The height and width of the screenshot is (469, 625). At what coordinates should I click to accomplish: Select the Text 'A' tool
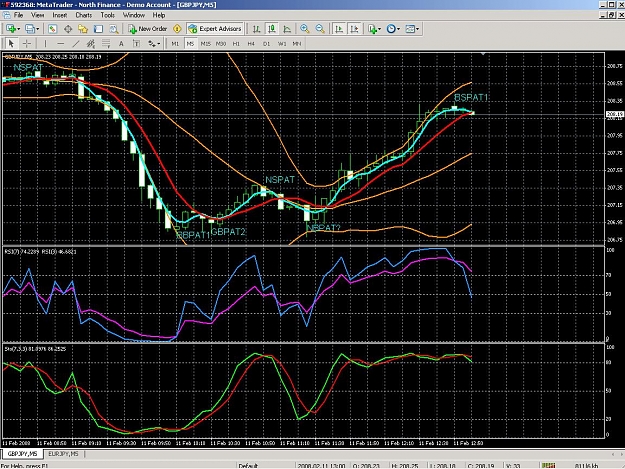coord(121,43)
